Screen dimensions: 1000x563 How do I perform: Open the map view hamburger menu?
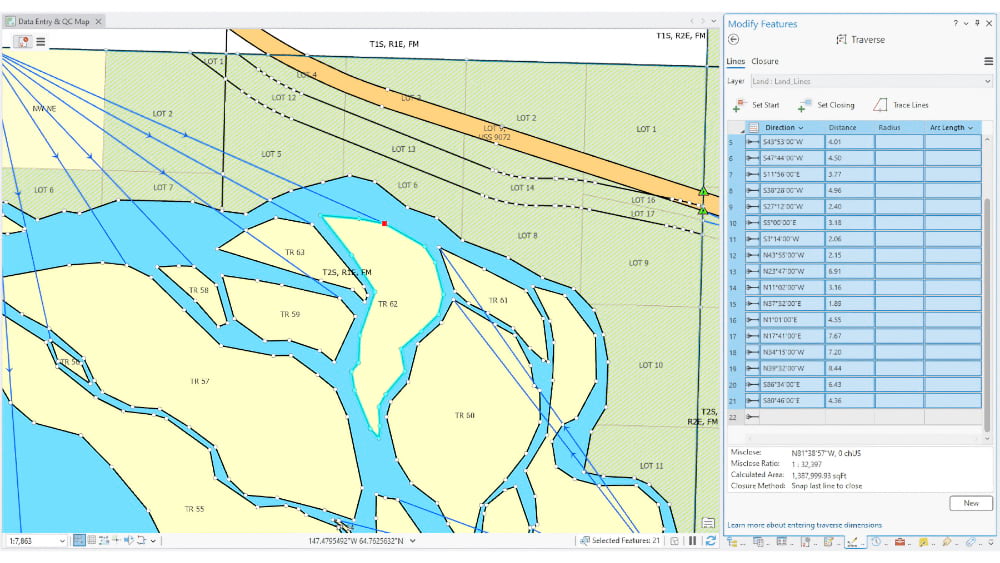click(x=41, y=41)
